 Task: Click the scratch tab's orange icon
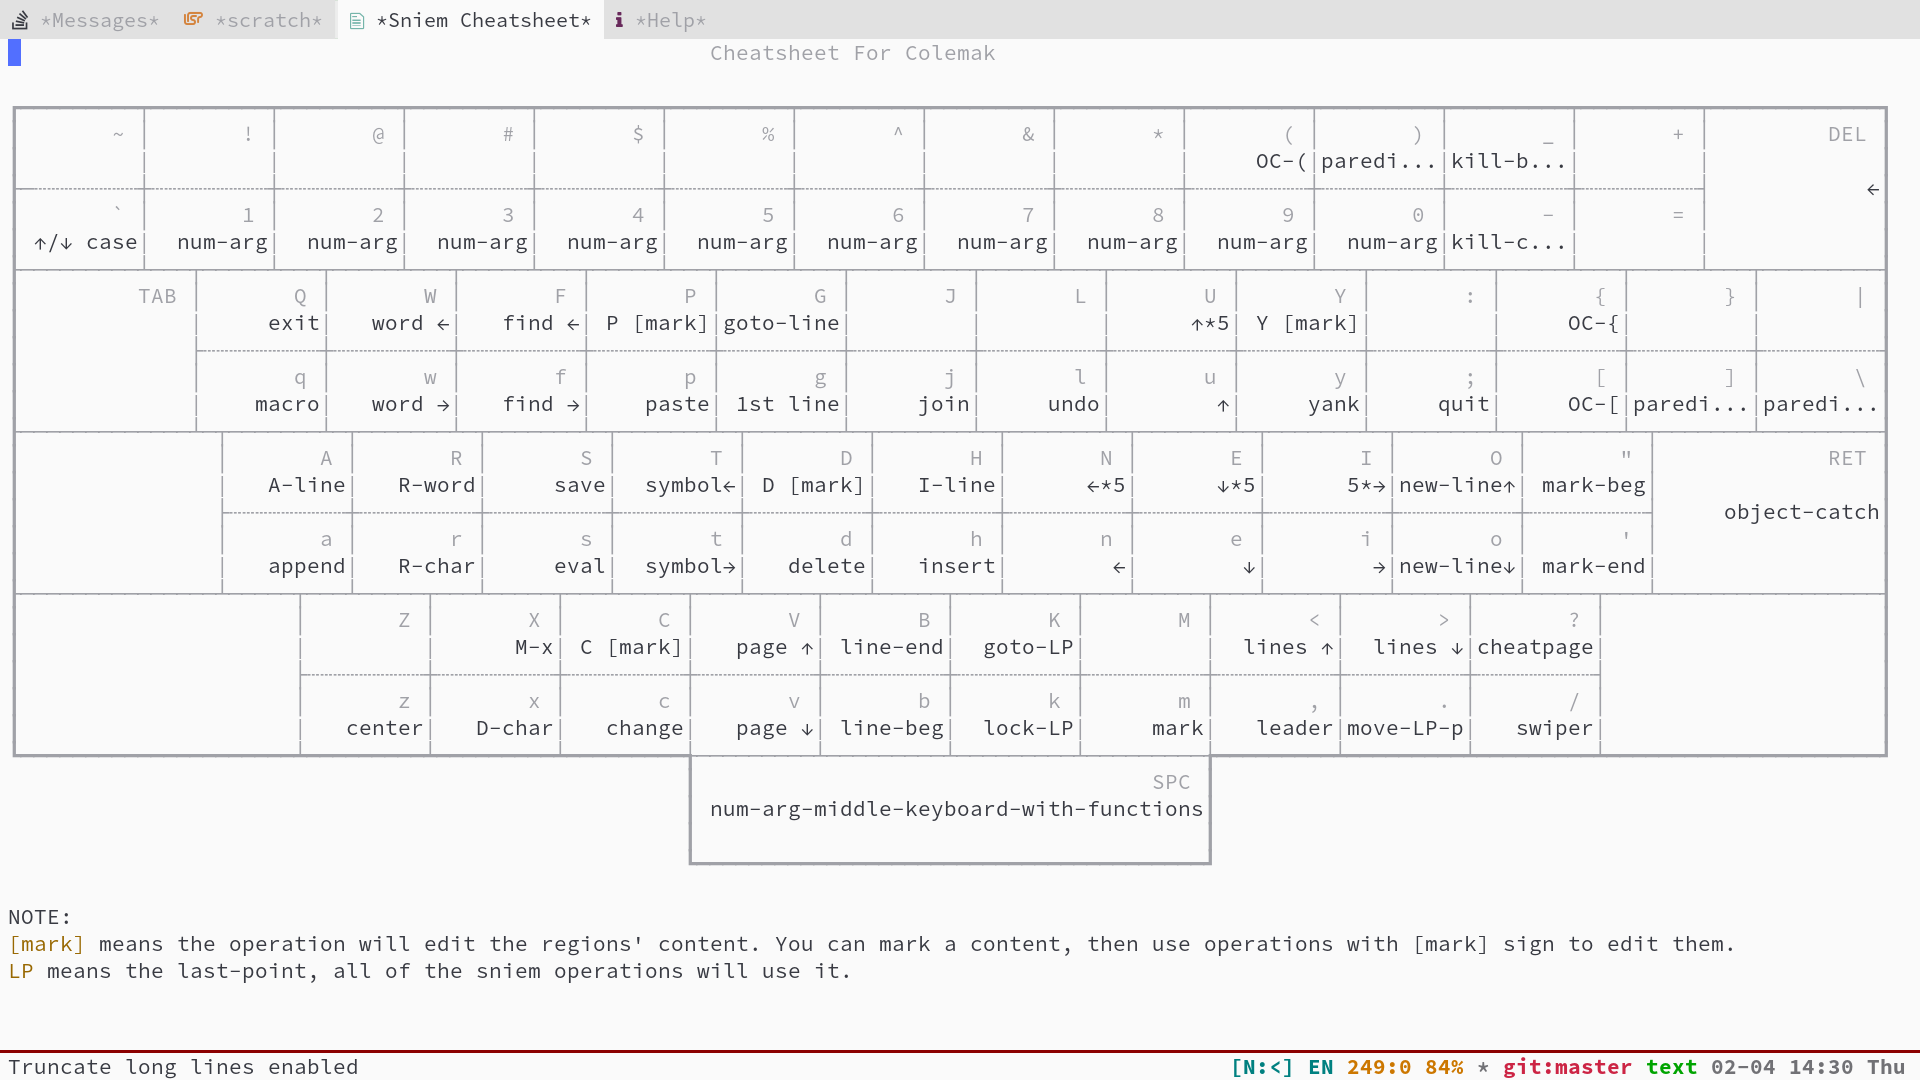point(193,20)
